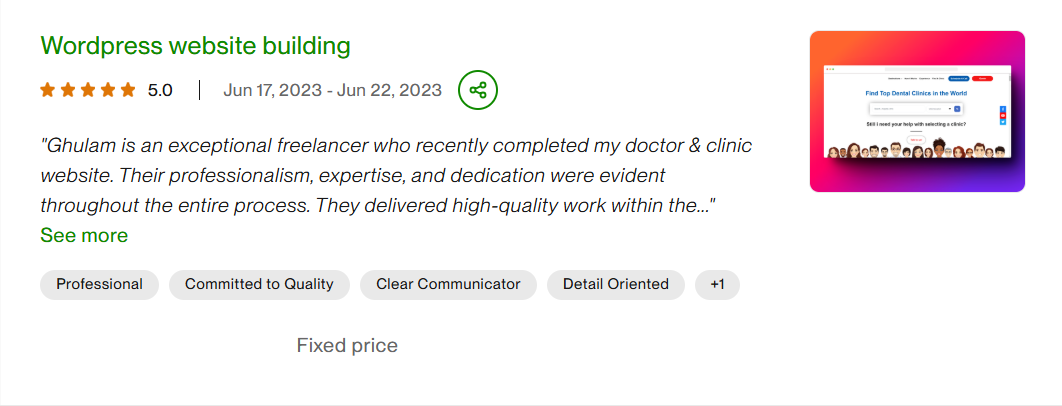Click the second orange rating star
Image resolution: width=1062 pixels, height=406 pixels.
coord(67,90)
